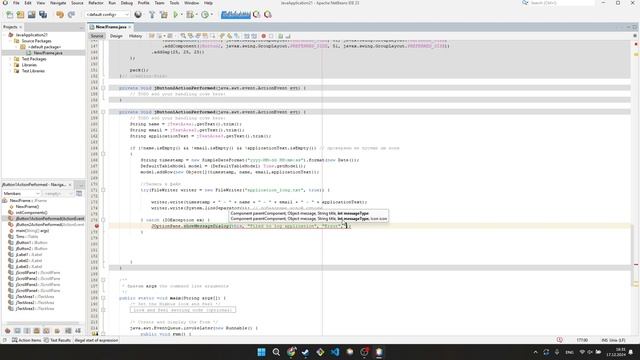Click the New Project toolbar icon
This screenshot has height=360, width=640.
coord(20,15)
